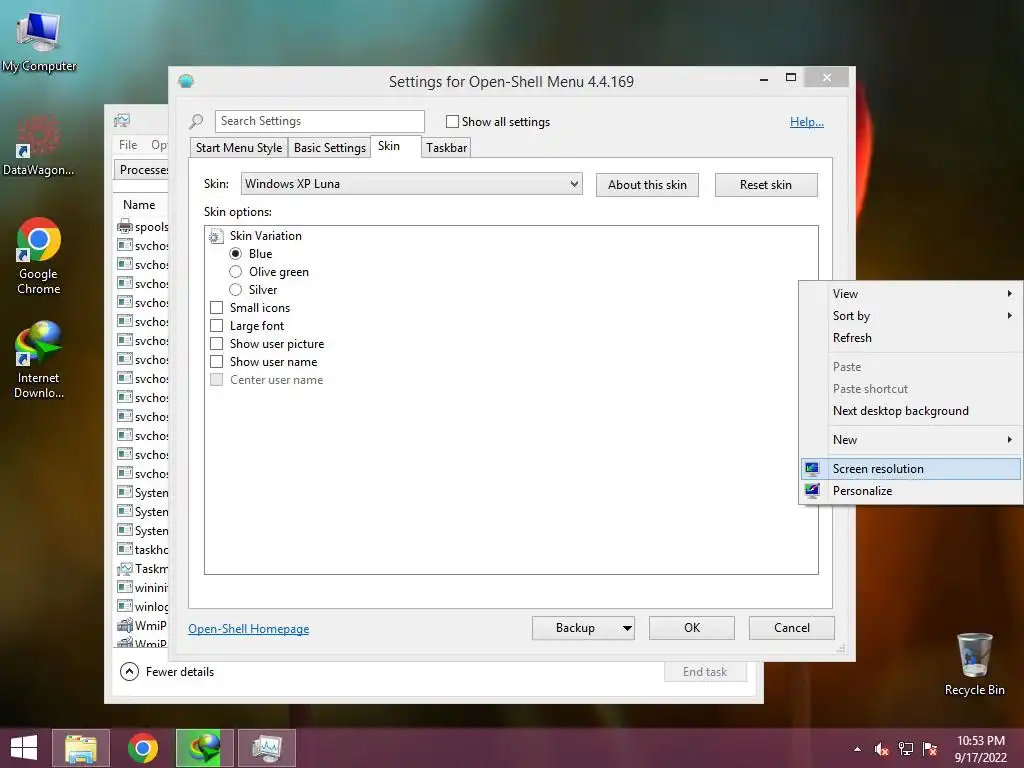Expand the New submenu in context menu
Viewport: 1024px width, 768px height.
point(912,440)
